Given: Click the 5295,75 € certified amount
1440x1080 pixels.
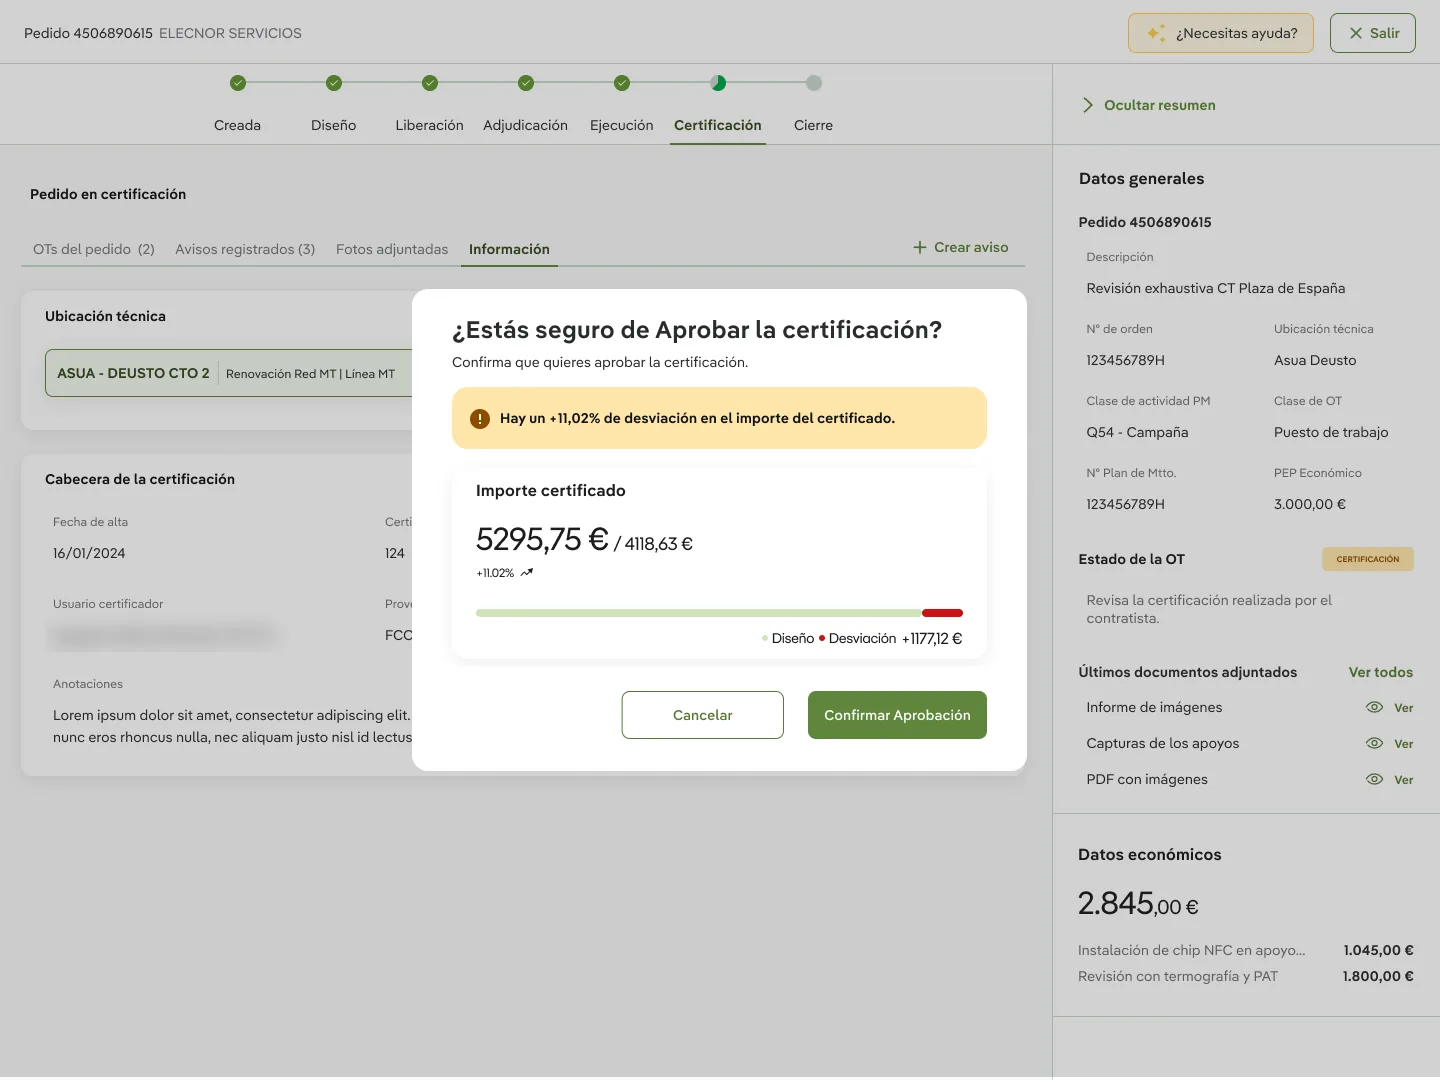Looking at the screenshot, I should coord(542,539).
